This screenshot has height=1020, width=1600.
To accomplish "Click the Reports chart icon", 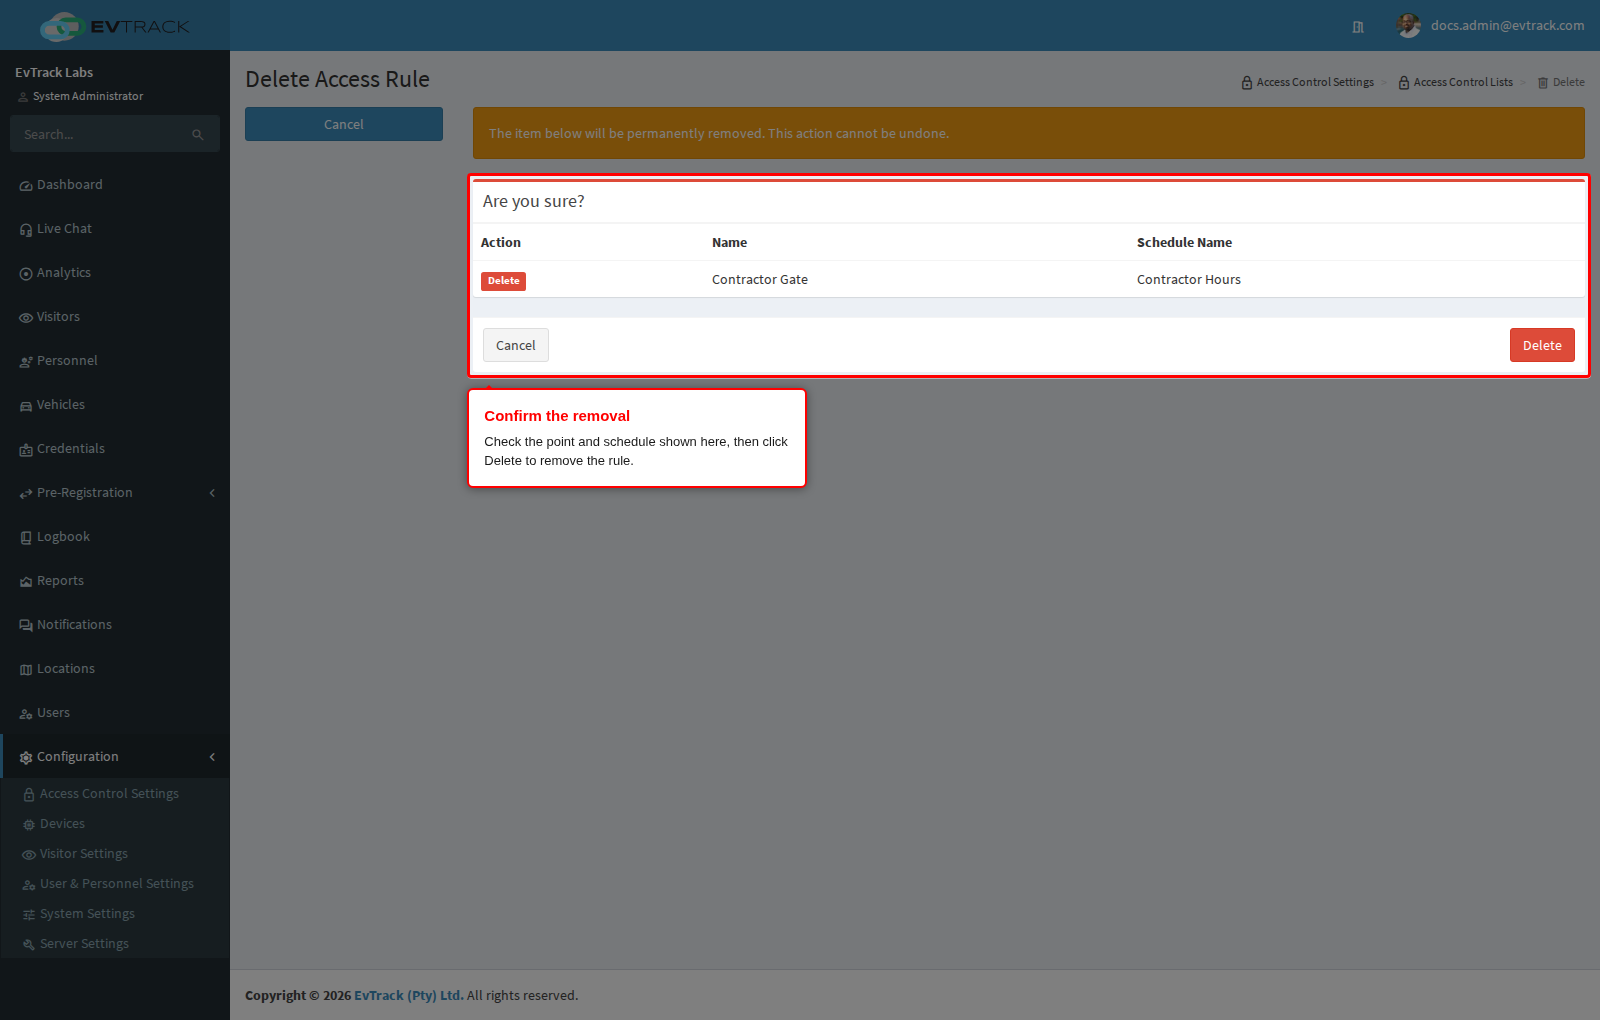I will [x=26, y=582].
